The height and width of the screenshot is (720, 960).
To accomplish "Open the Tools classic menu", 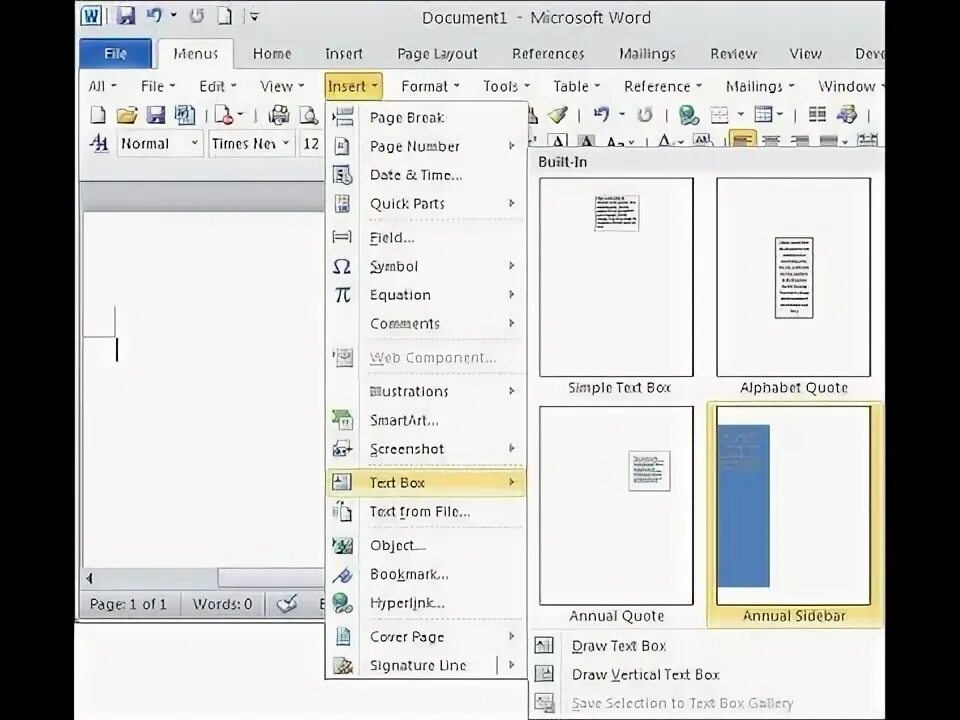I will pyautogui.click(x=506, y=86).
